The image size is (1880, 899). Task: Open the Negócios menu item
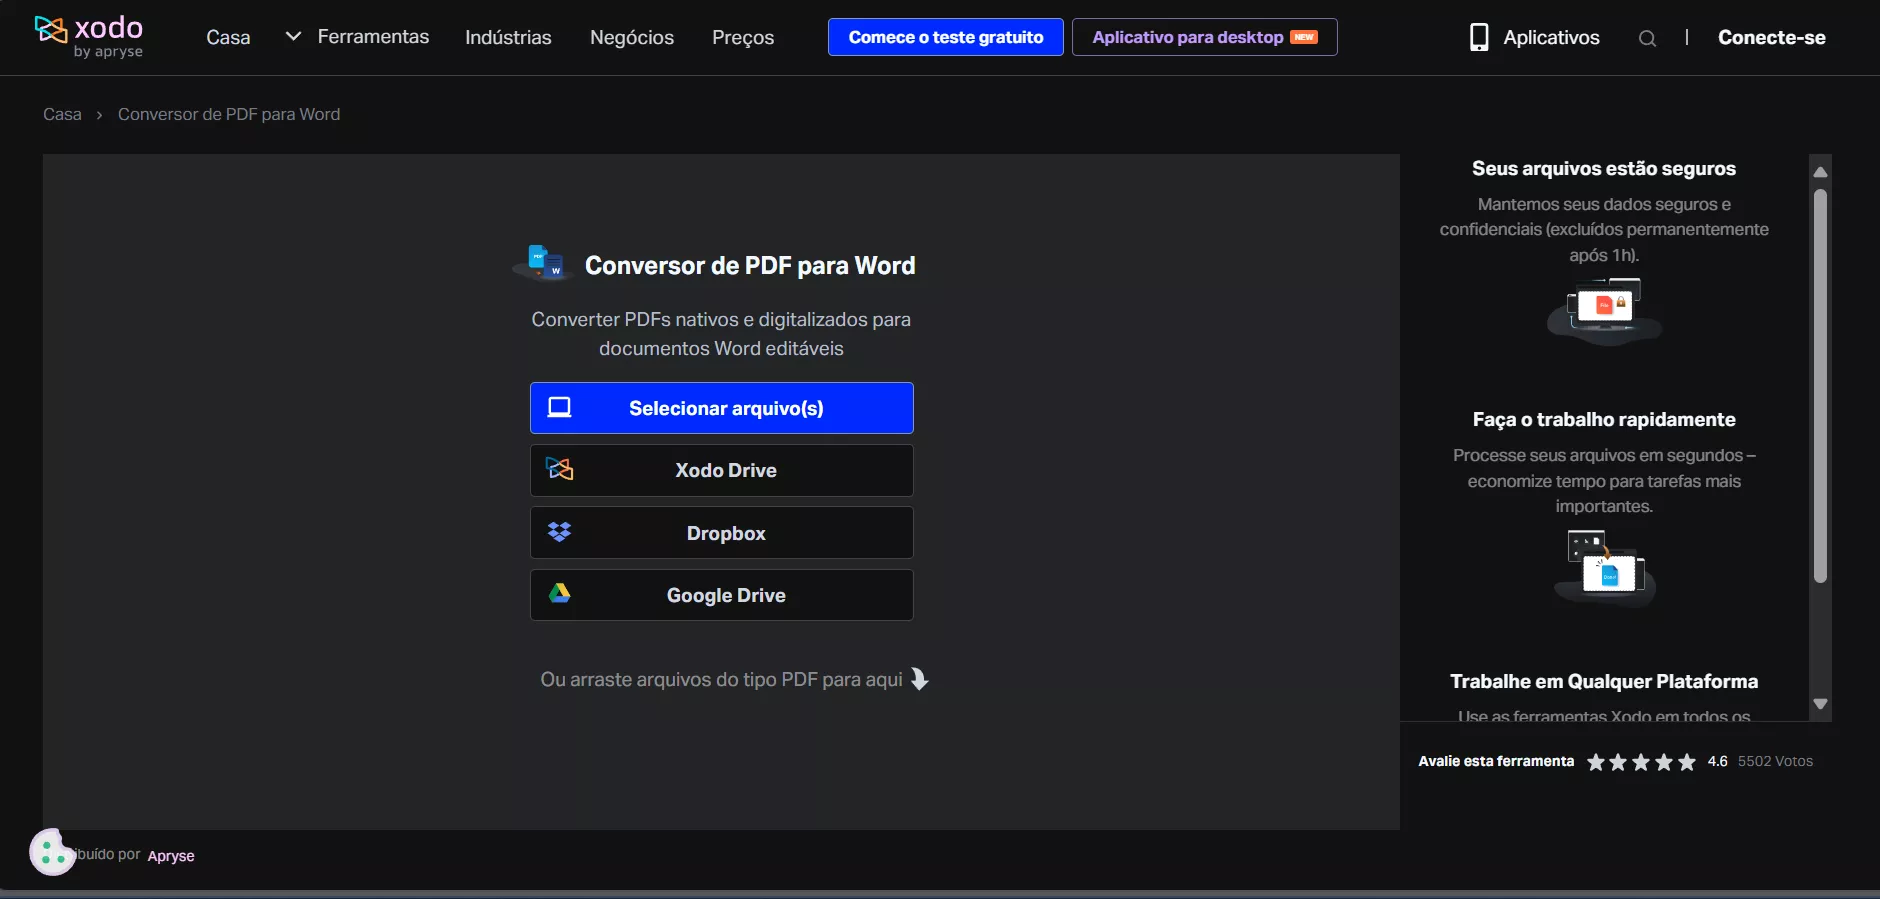[x=632, y=37]
